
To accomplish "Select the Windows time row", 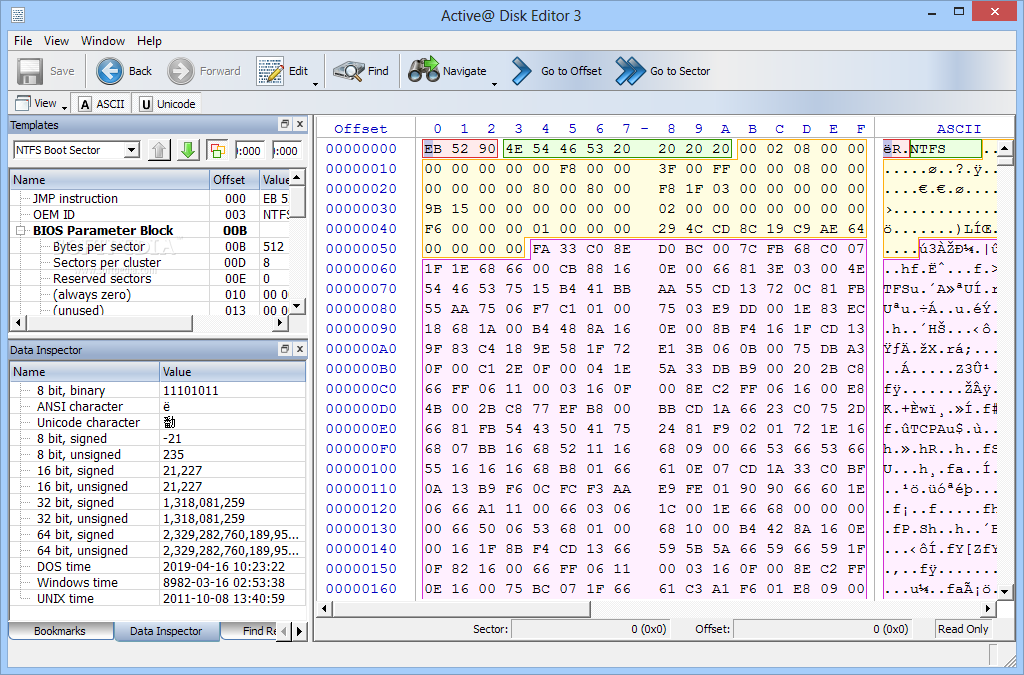I will [158, 582].
